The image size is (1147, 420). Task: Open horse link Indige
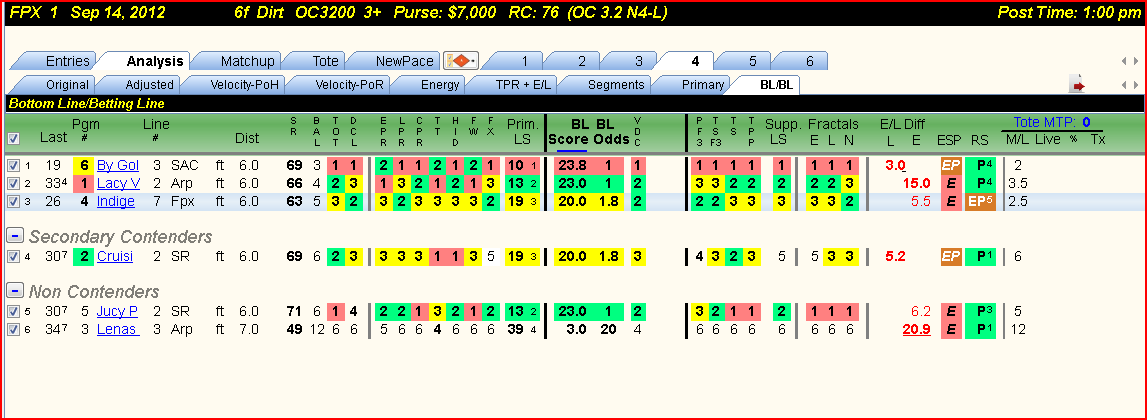pyautogui.click(x=116, y=202)
